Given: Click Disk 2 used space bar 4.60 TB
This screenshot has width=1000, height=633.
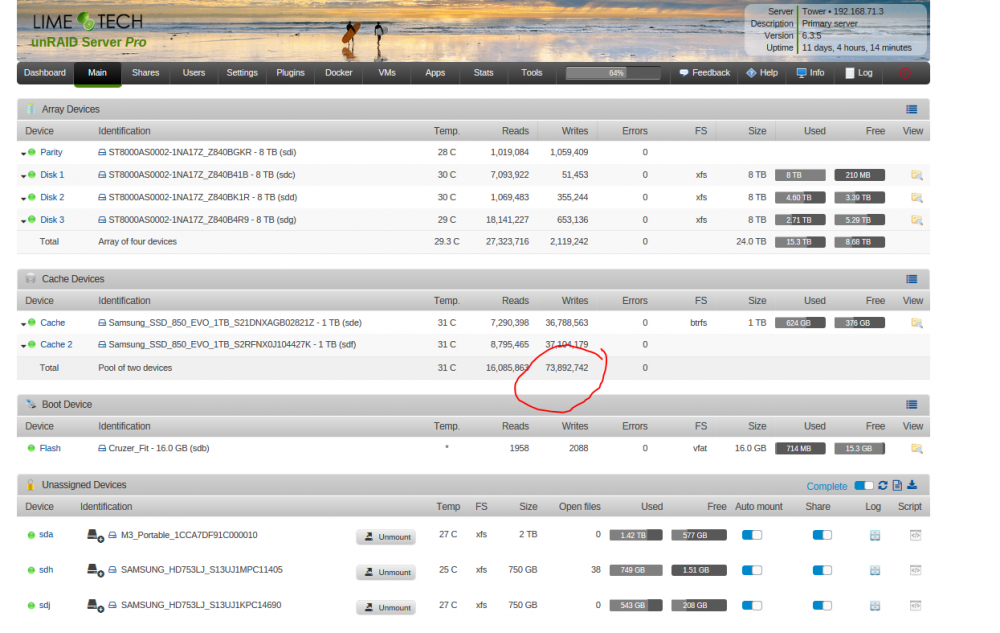Looking at the screenshot, I should point(800,198).
